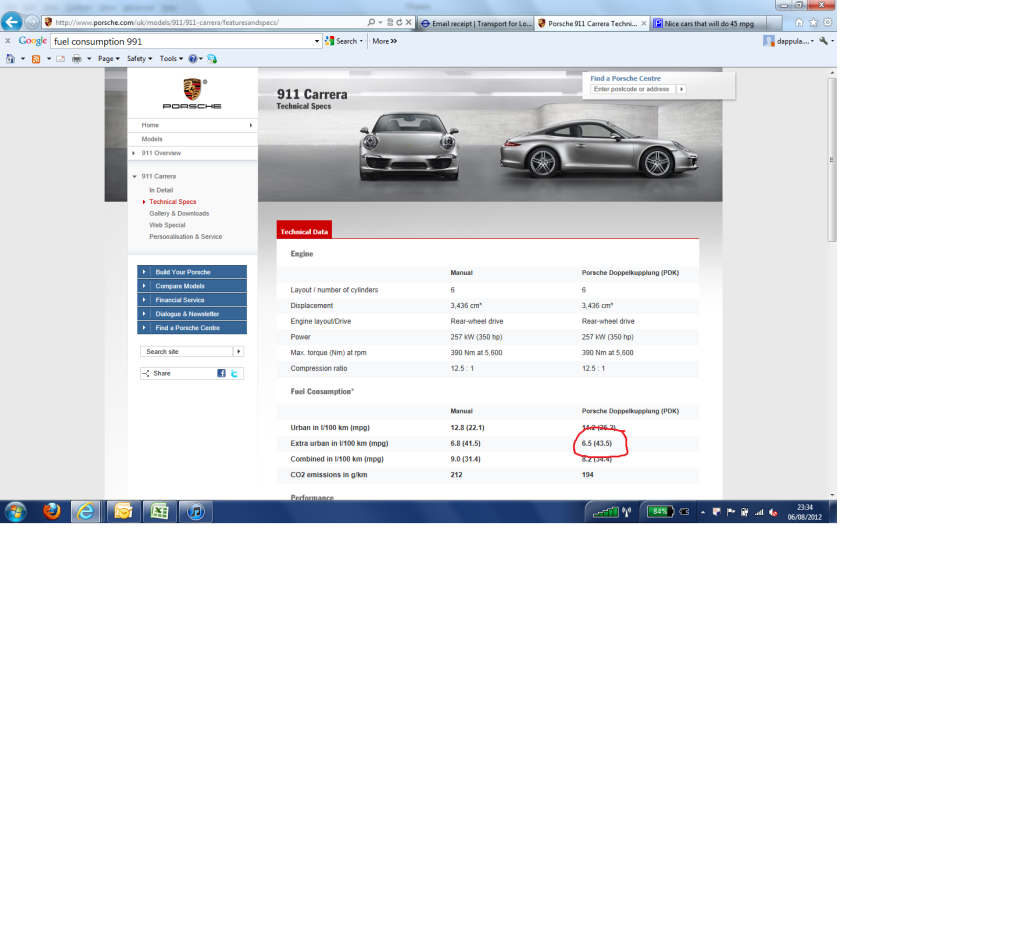Submit the Search site arrow button
Viewport: 1023px width, 930px height.
pos(238,352)
